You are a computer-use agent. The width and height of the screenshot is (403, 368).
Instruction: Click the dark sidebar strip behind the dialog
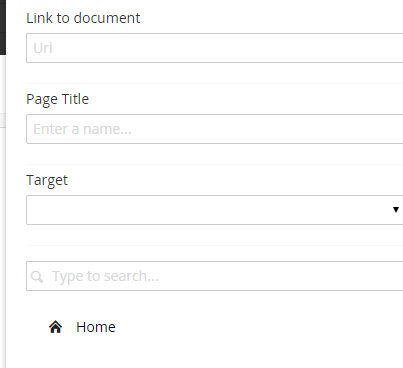[3, 27]
